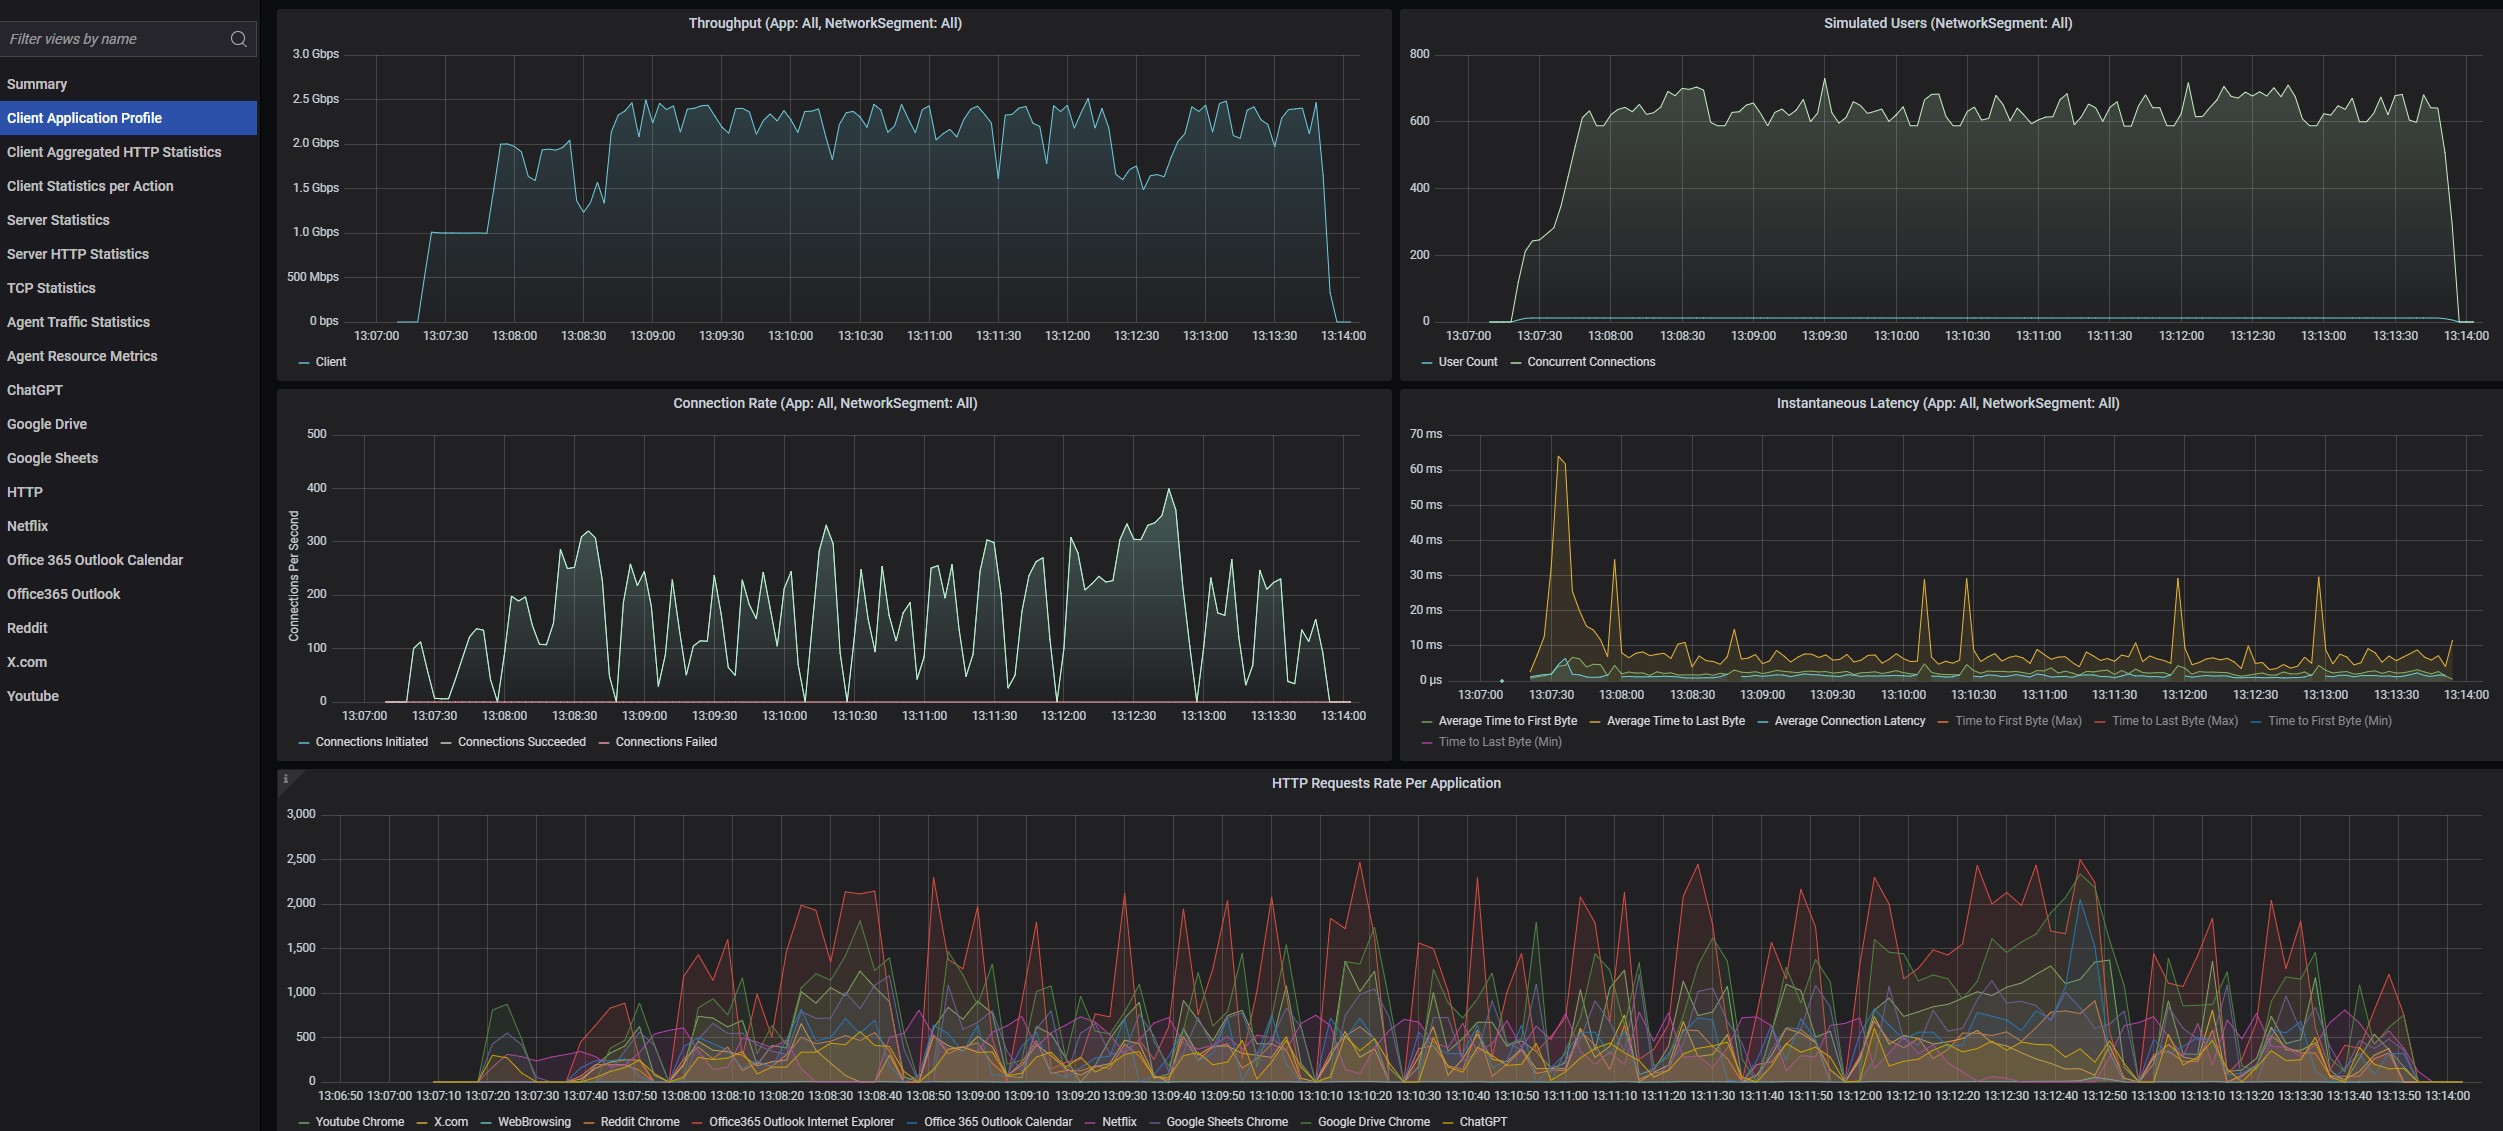This screenshot has width=2503, height=1131.
Task: Open Server HTTP Statistics view
Action: [78, 254]
